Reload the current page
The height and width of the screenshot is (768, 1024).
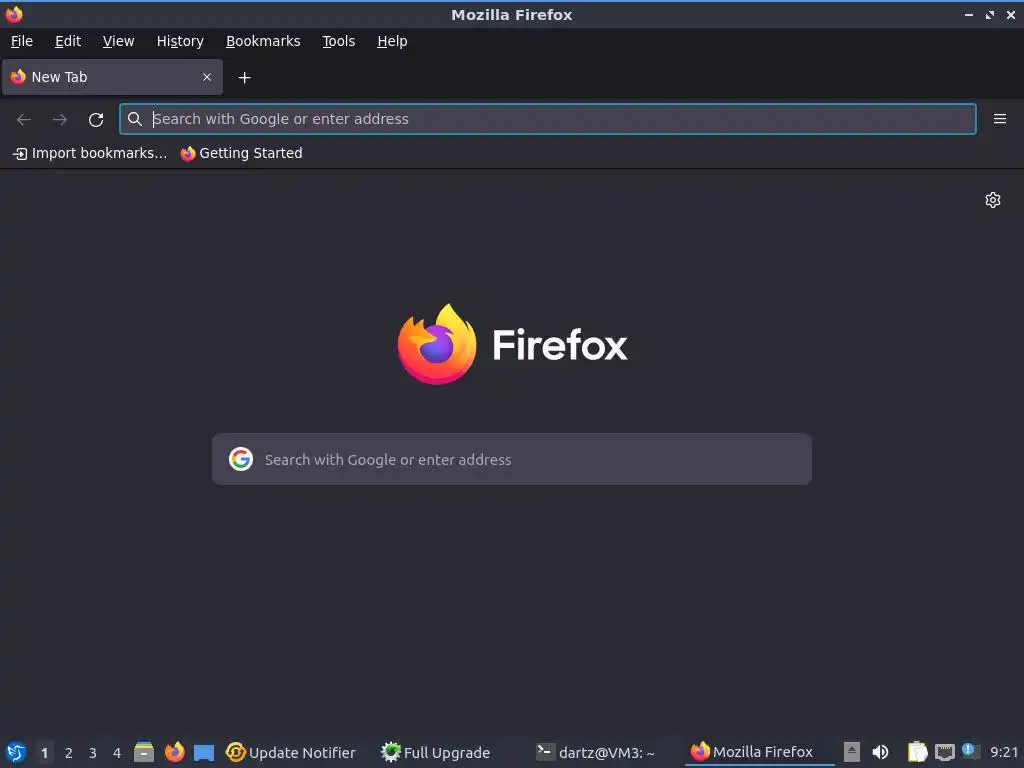click(x=96, y=119)
